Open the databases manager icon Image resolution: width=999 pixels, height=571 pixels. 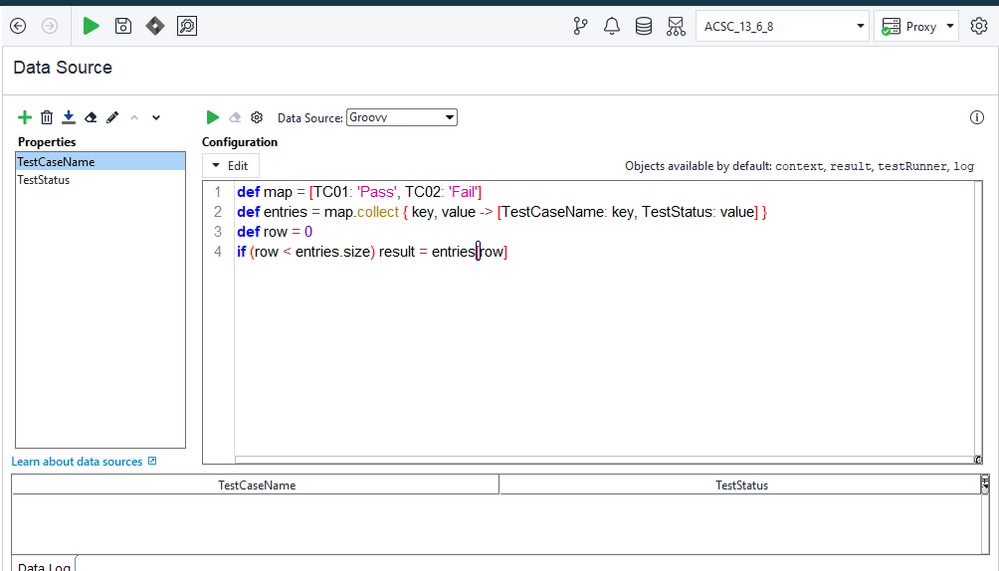point(644,27)
